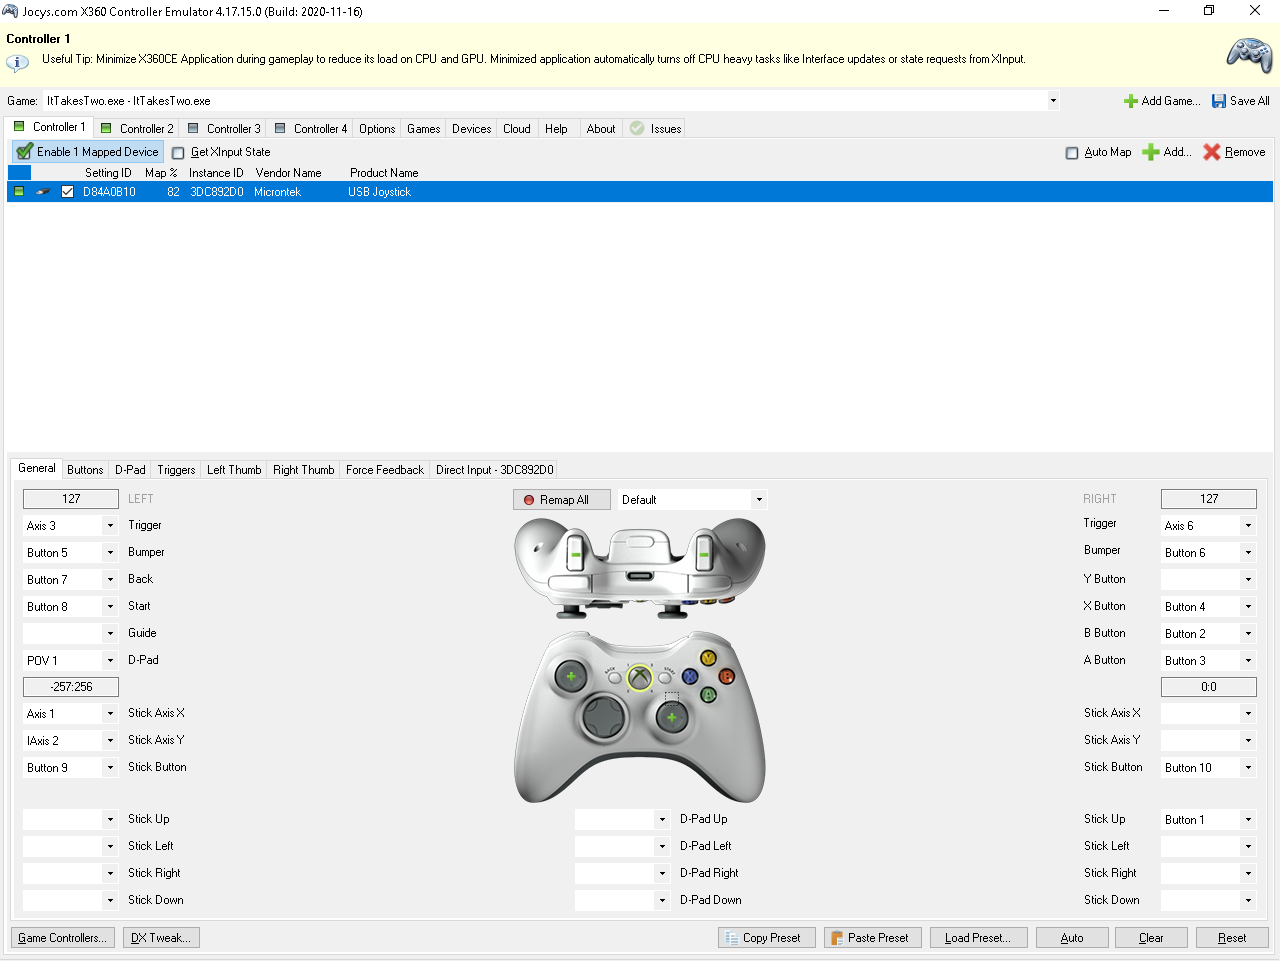Click the right trigger on top-view controller
Viewport: 1280px width, 961px height.
(703, 553)
